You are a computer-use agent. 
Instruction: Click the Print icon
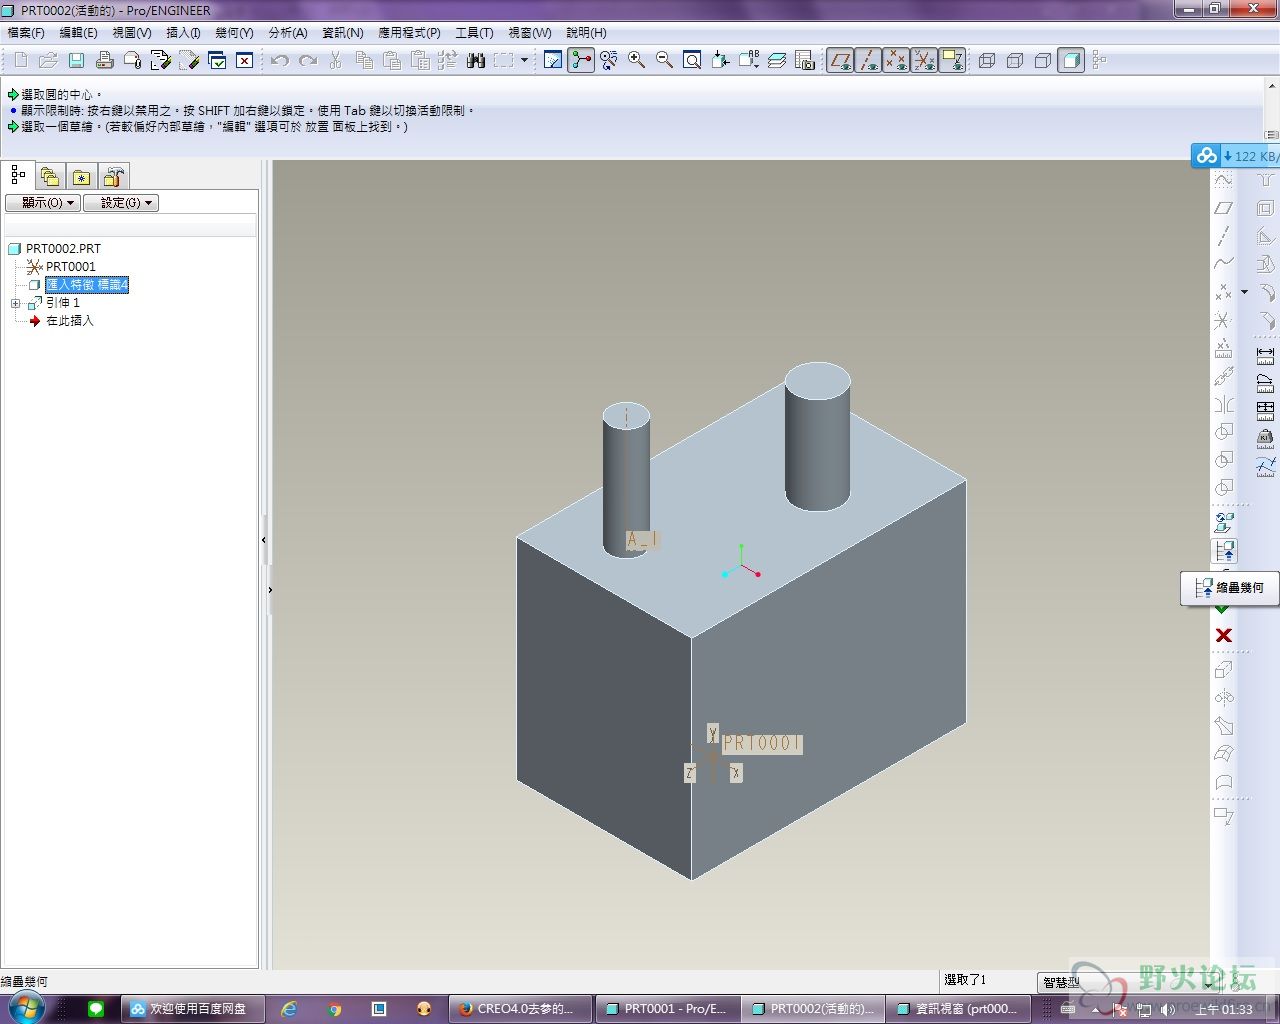pyautogui.click(x=104, y=61)
